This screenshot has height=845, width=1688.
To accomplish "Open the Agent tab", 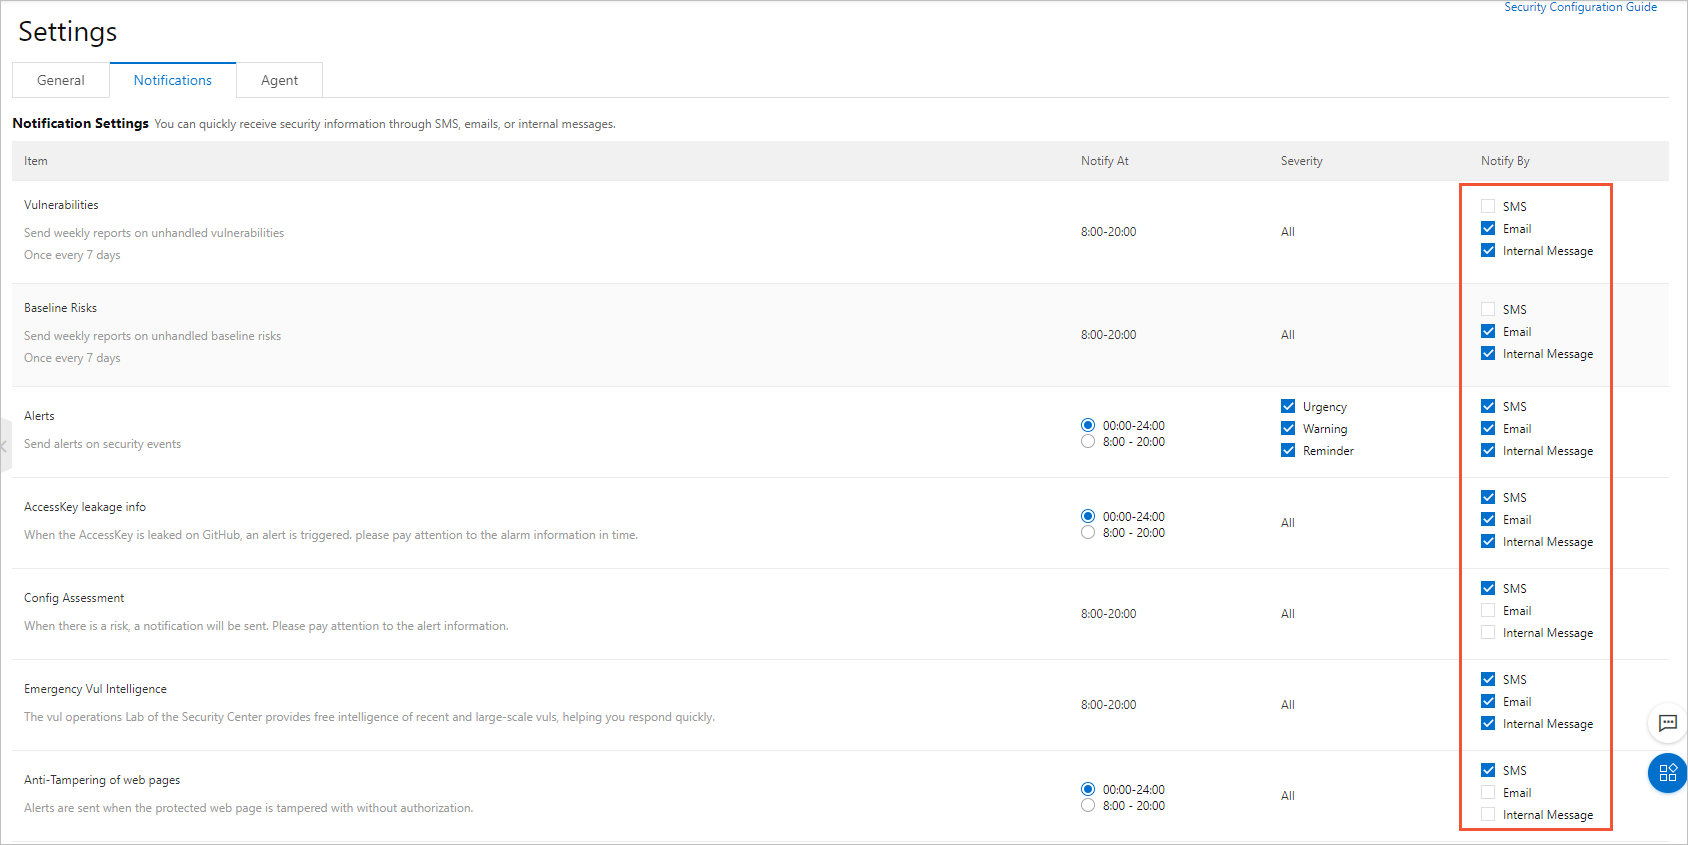I will coord(279,80).
